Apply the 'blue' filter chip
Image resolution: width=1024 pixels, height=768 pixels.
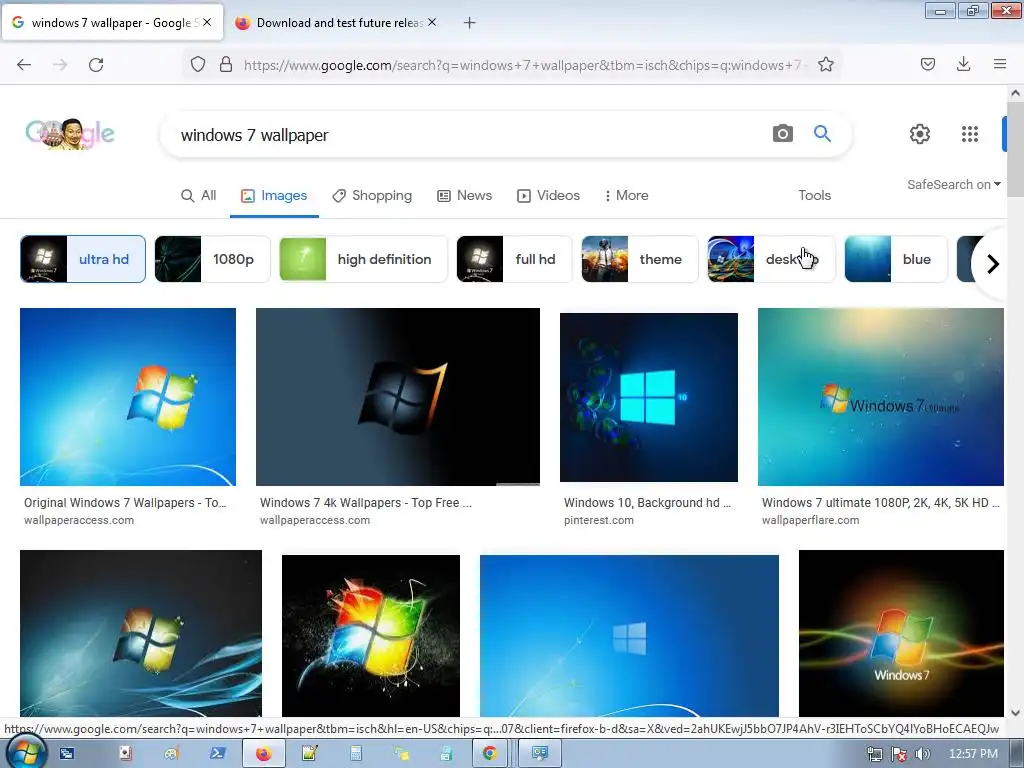tap(896, 259)
